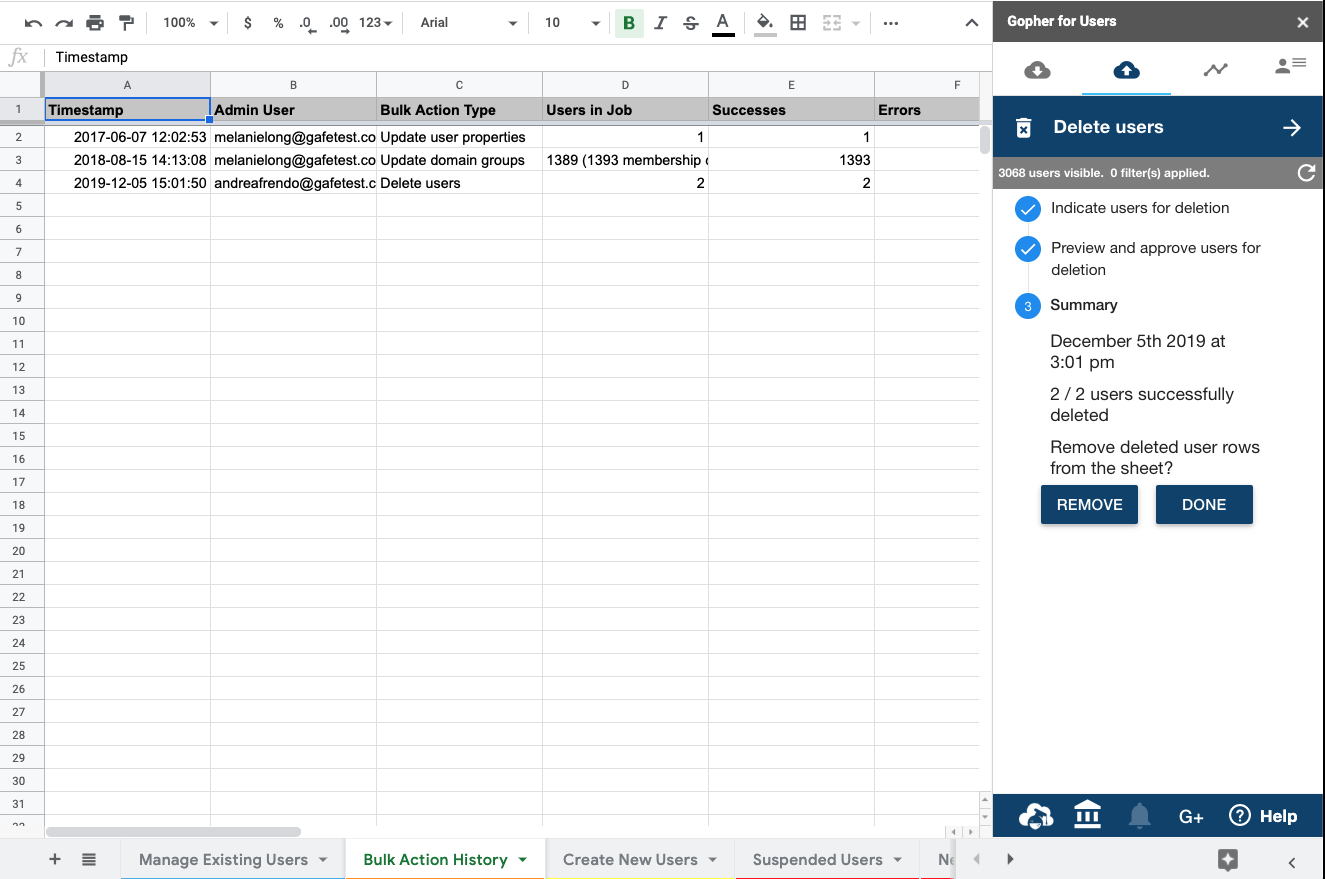
Task: Open the user list icon tab
Action: [1290, 66]
